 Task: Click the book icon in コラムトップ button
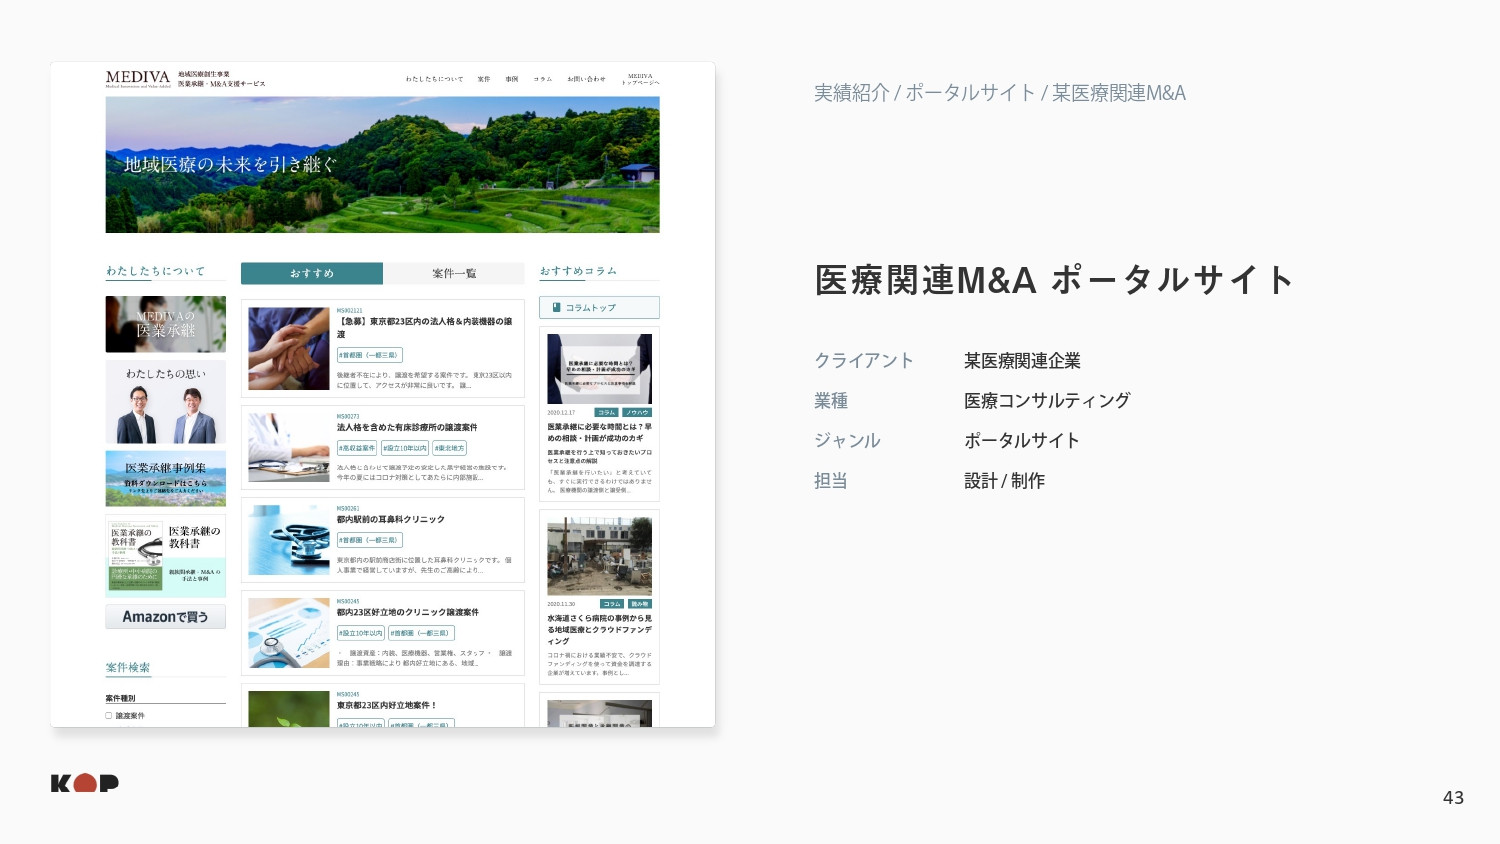(x=557, y=308)
